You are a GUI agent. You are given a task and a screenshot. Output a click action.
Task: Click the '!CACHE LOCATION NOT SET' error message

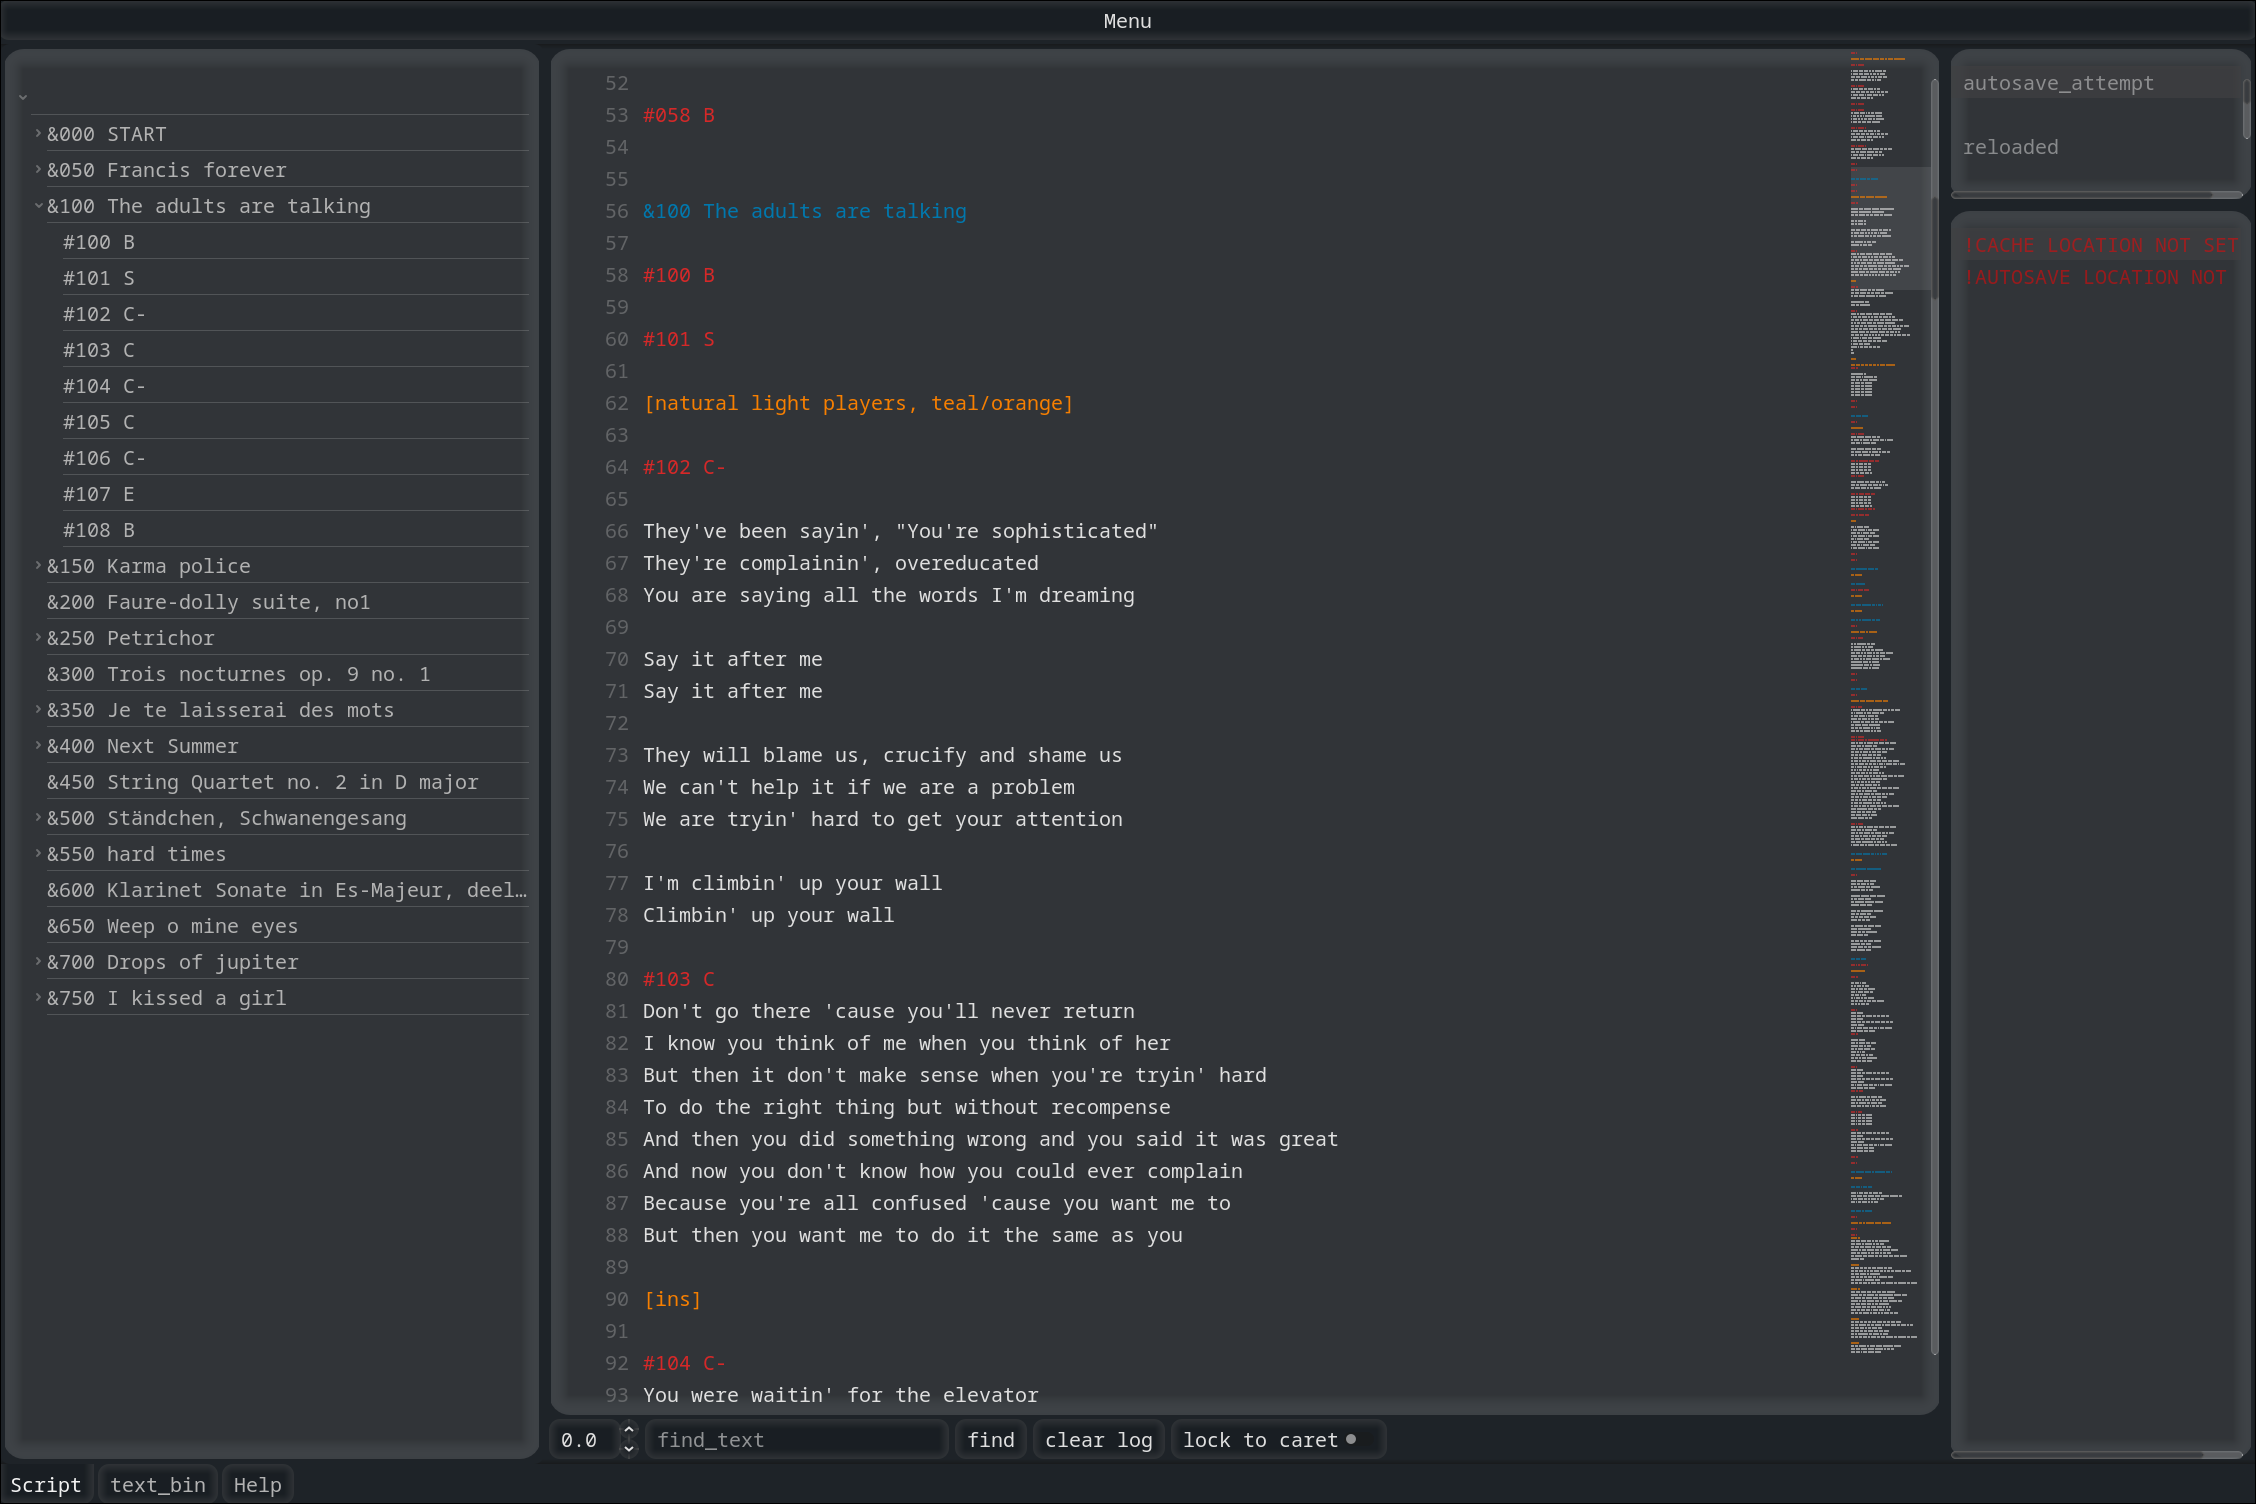coord(2100,244)
